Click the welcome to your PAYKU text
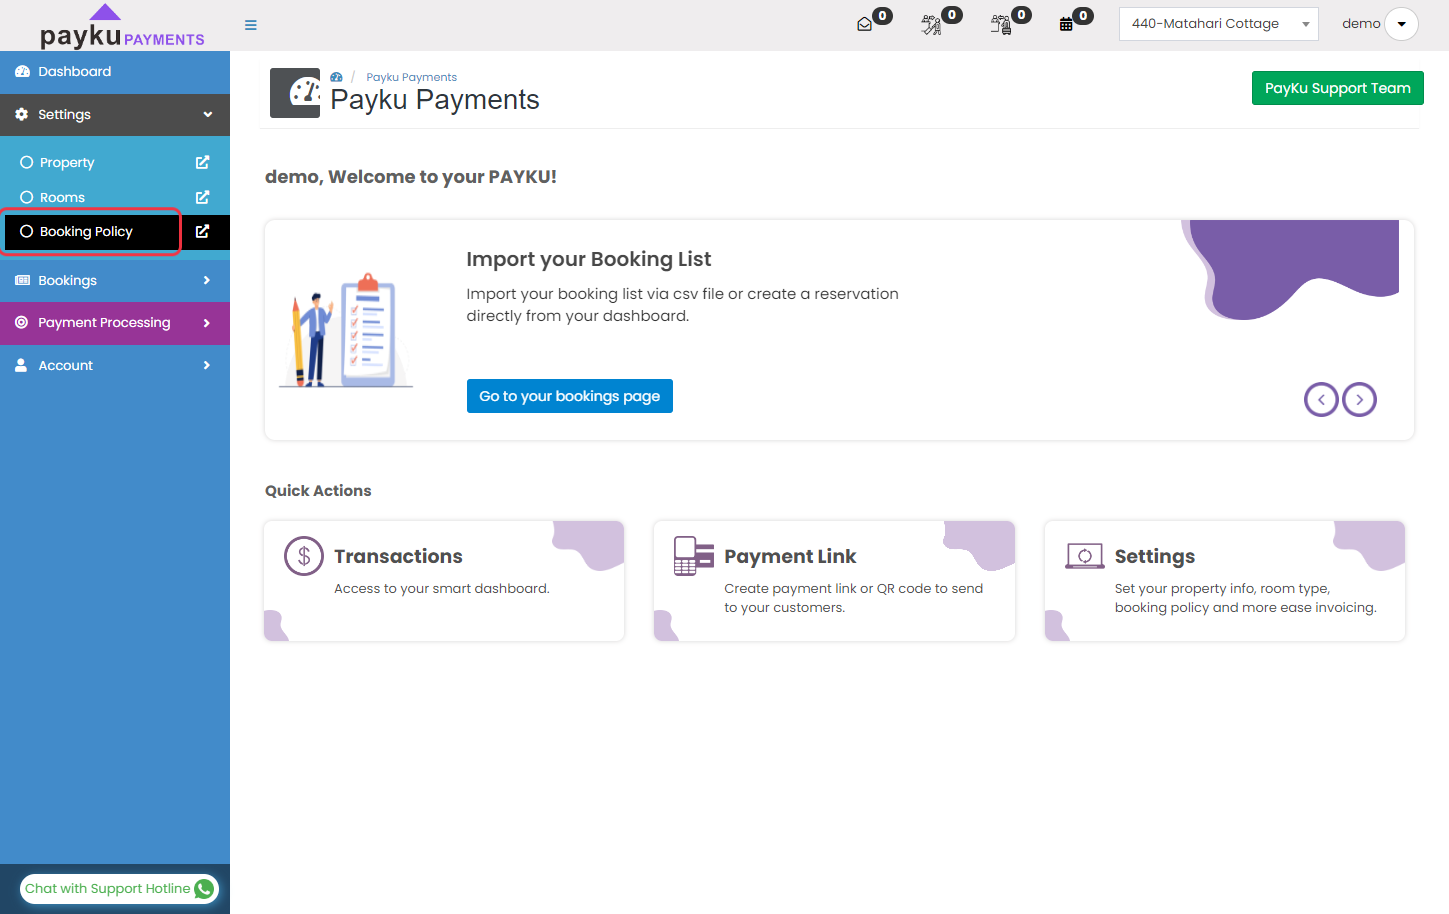Screen dimensions: 1449x914 [x=411, y=177]
